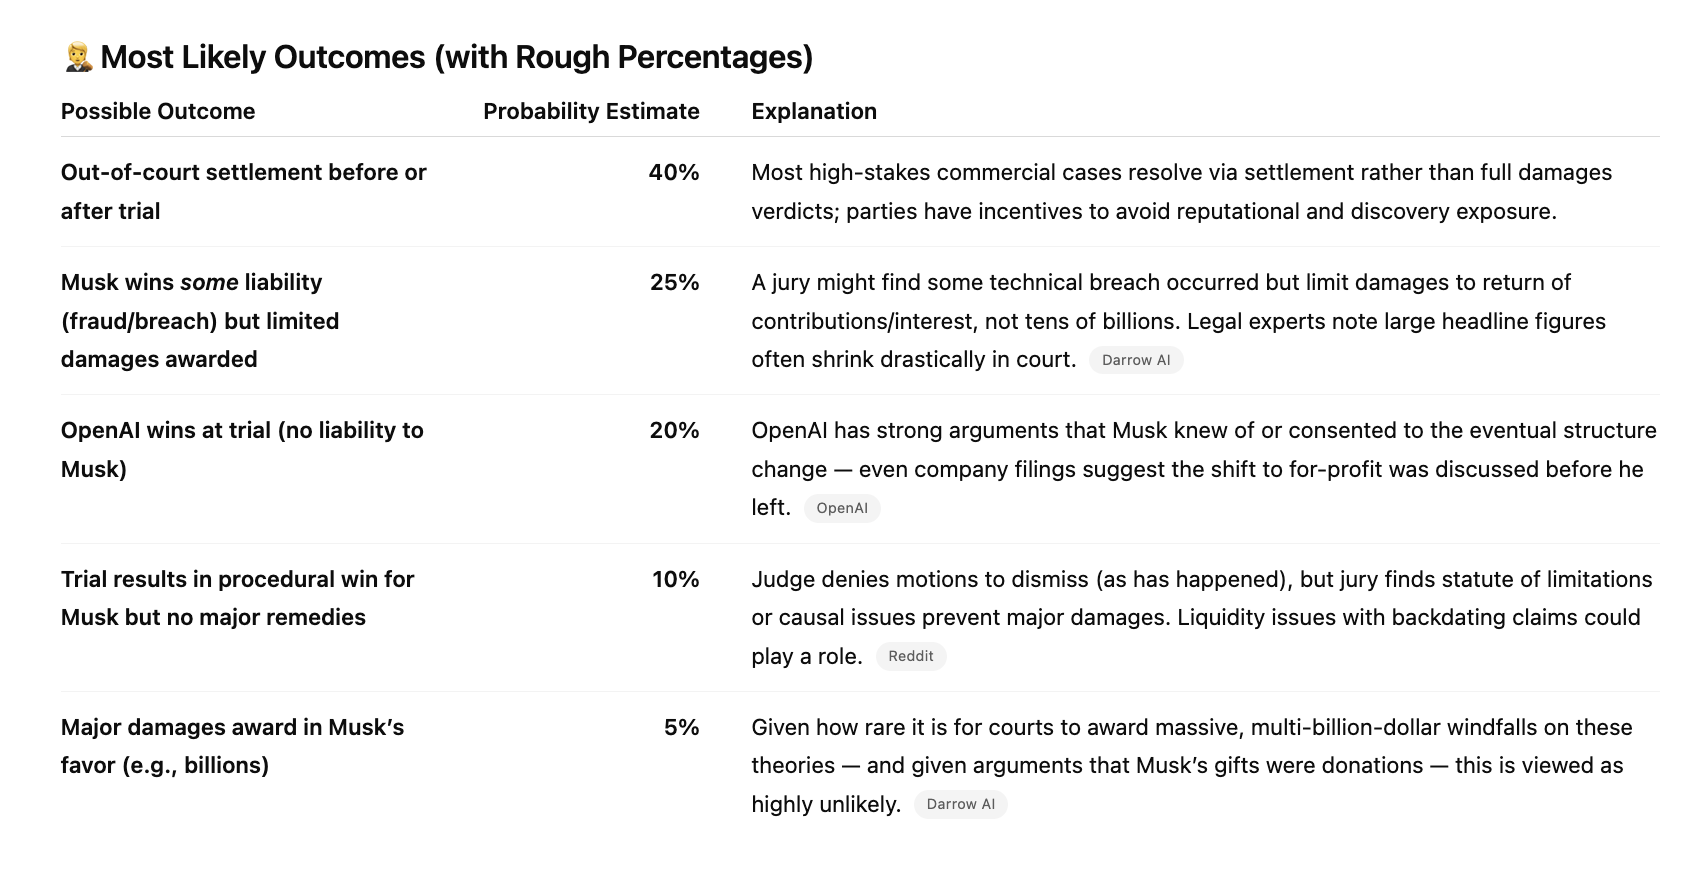The width and height of the screenshot is (1704, 876).
Task: Select the 10% probability cell
Action: pyautogui.click(x=675, y=579)
